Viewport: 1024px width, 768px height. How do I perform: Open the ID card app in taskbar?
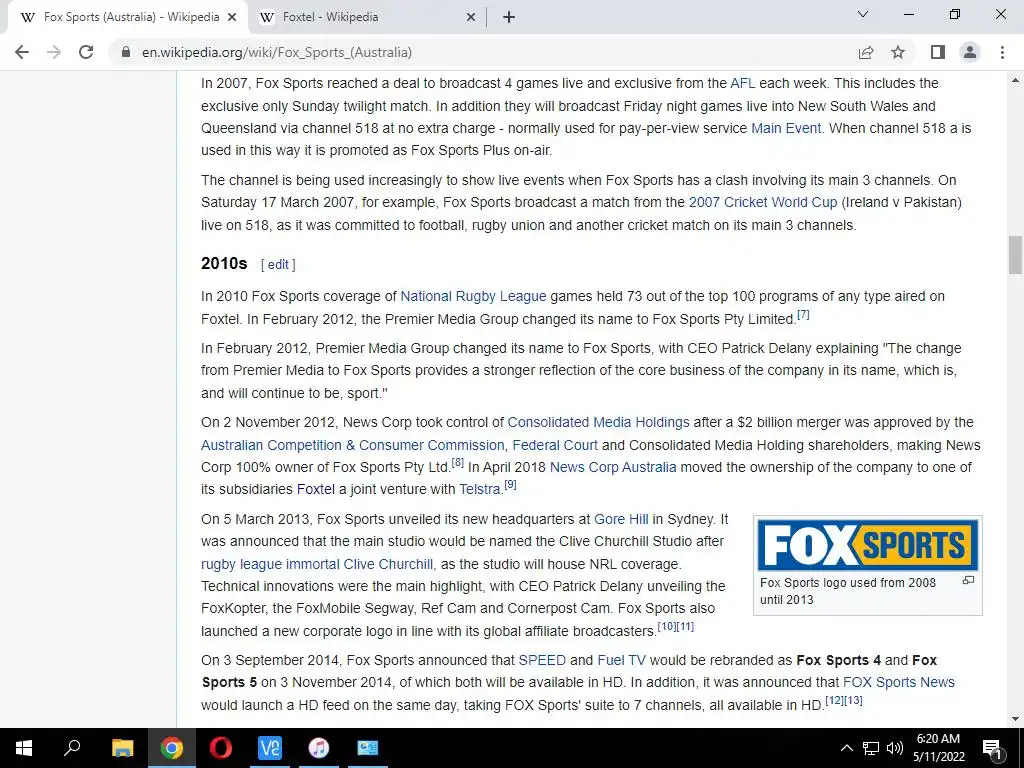tap(368, 748)
